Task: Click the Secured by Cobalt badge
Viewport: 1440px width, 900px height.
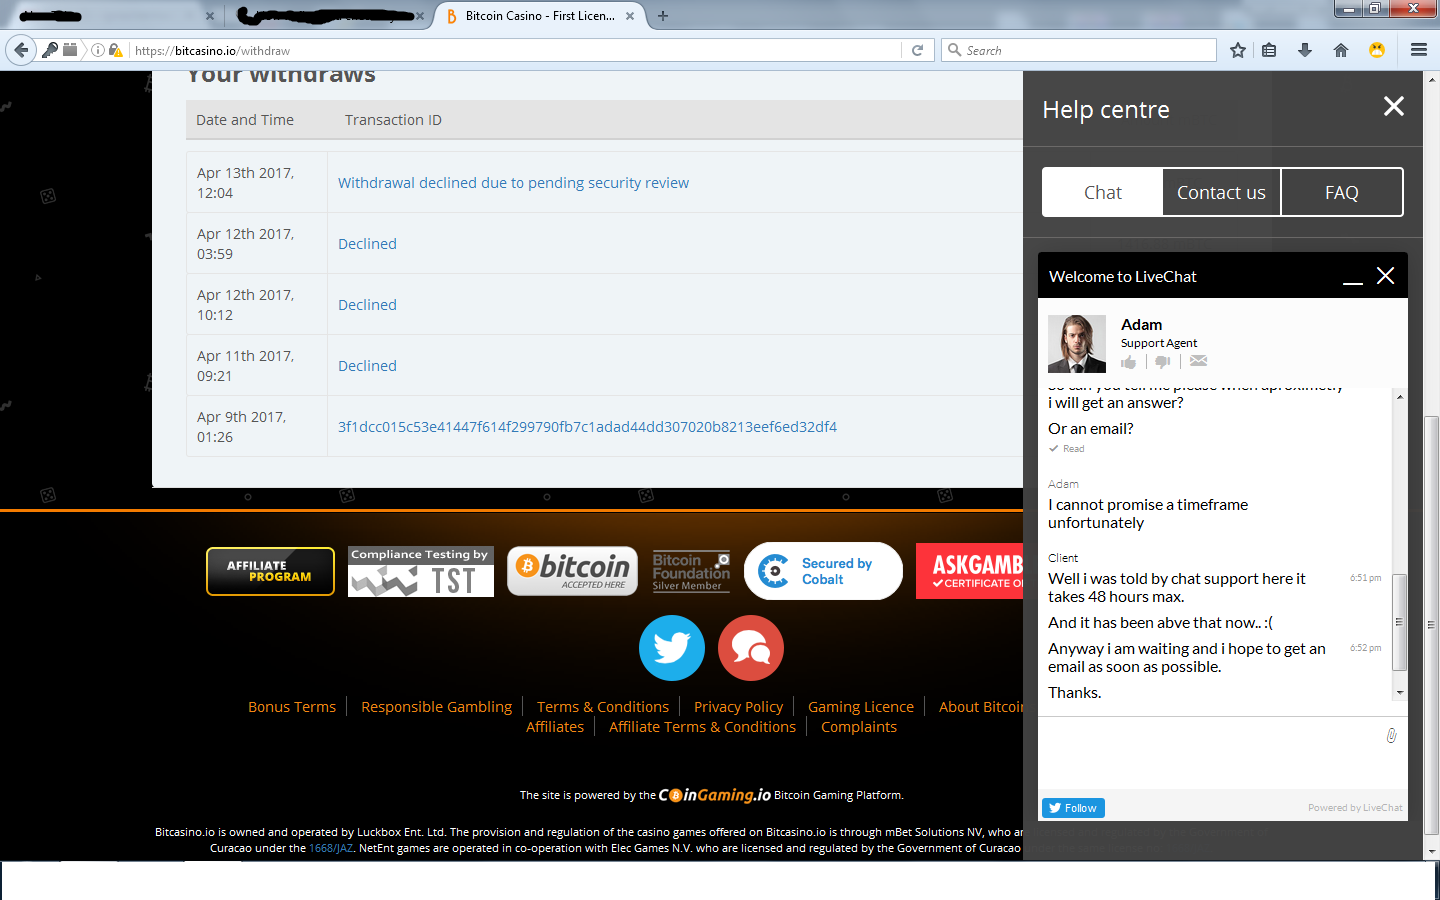Action: [823, 571]
